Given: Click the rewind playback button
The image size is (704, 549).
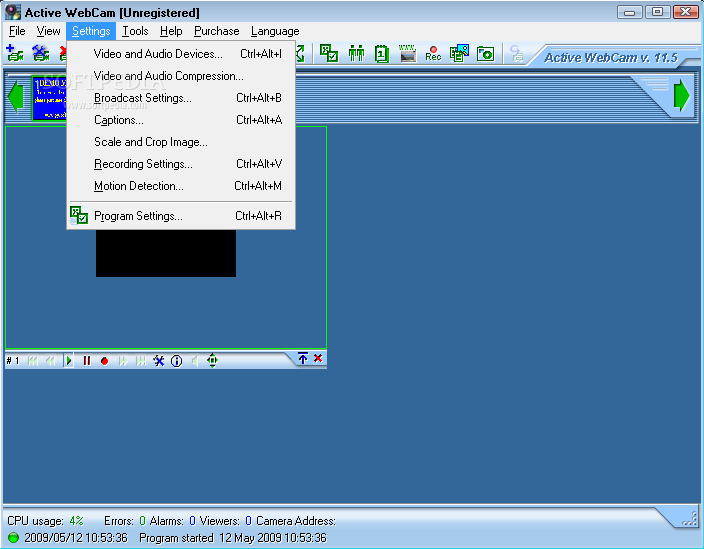Looking at the screenshot, I should pos(50,360).
